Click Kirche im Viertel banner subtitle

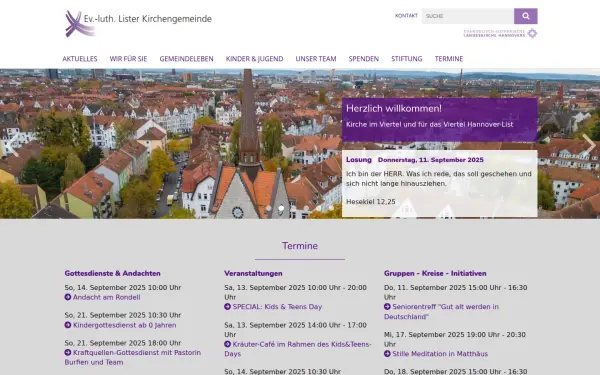430,124
